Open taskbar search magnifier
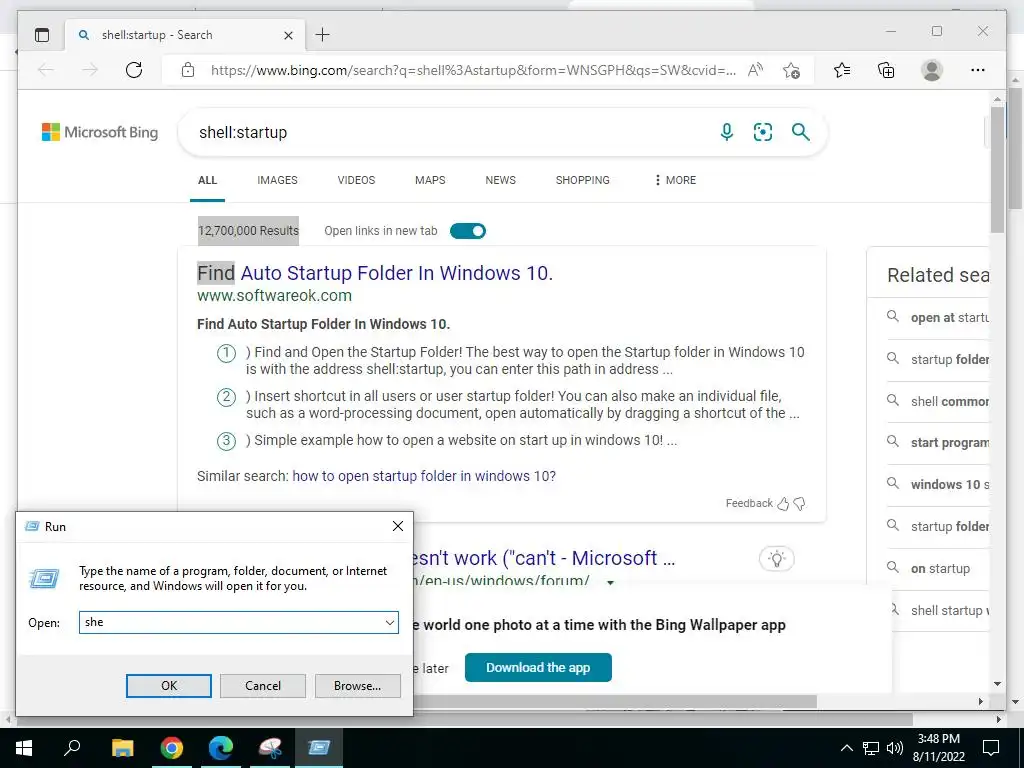This screenshot has width=1024, height=768. [72, 748]
